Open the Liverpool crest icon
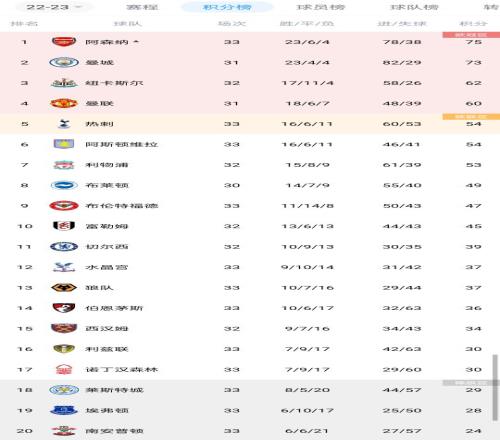Viewport: 500px width, 440px height. (64, 165)
